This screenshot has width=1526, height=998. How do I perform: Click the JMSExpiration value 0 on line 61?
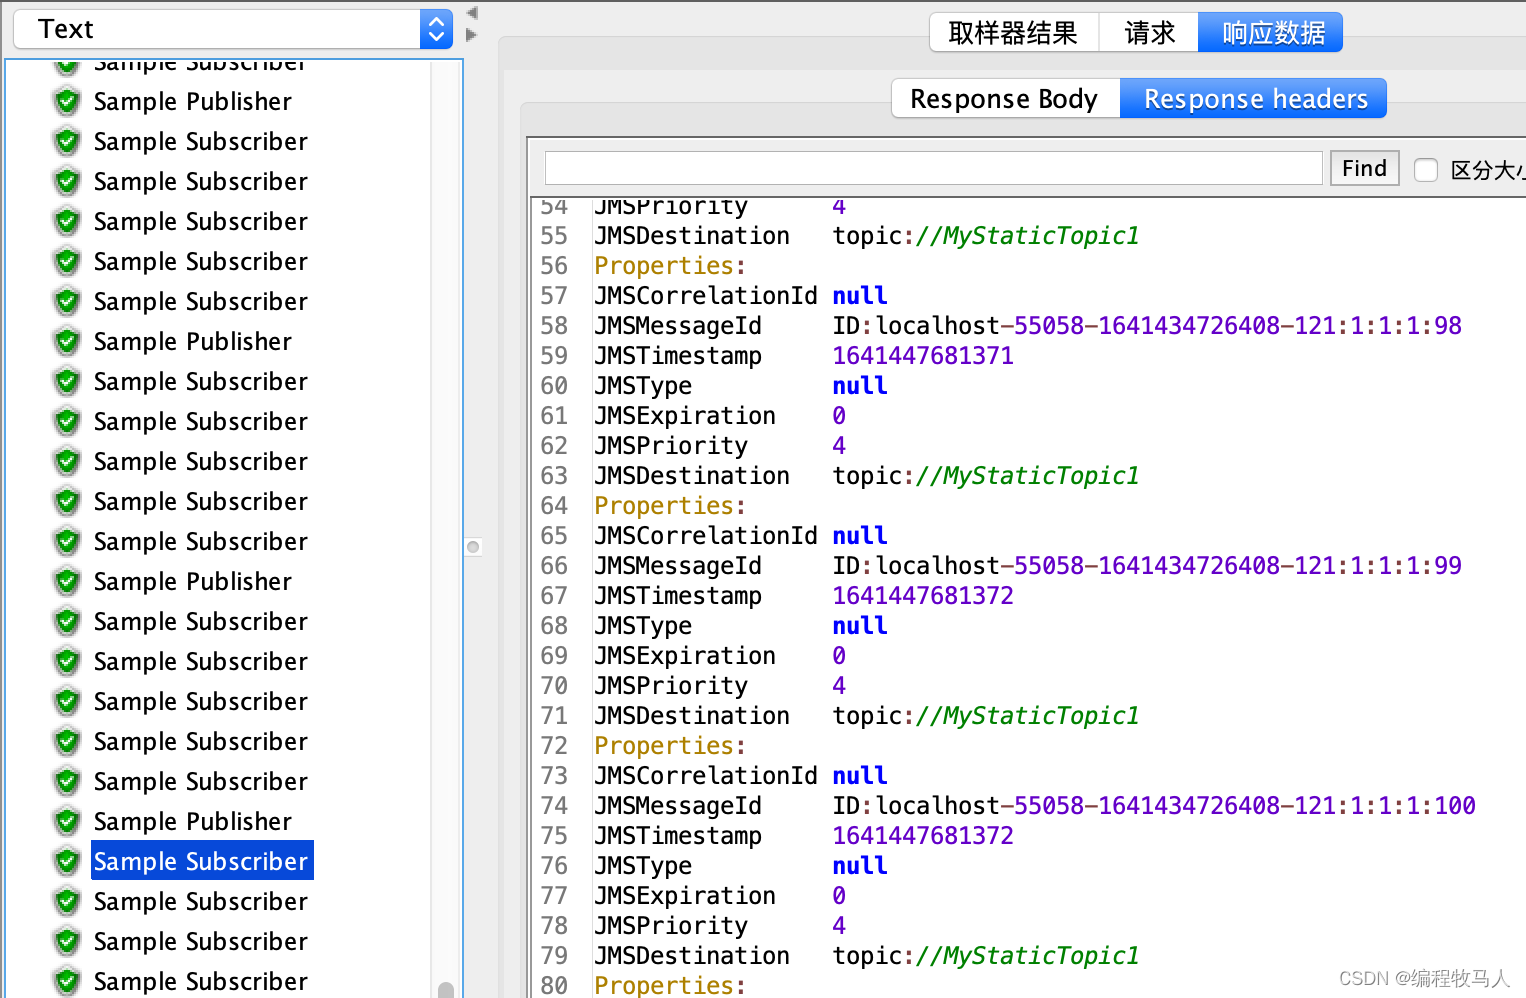click(839, 415)
